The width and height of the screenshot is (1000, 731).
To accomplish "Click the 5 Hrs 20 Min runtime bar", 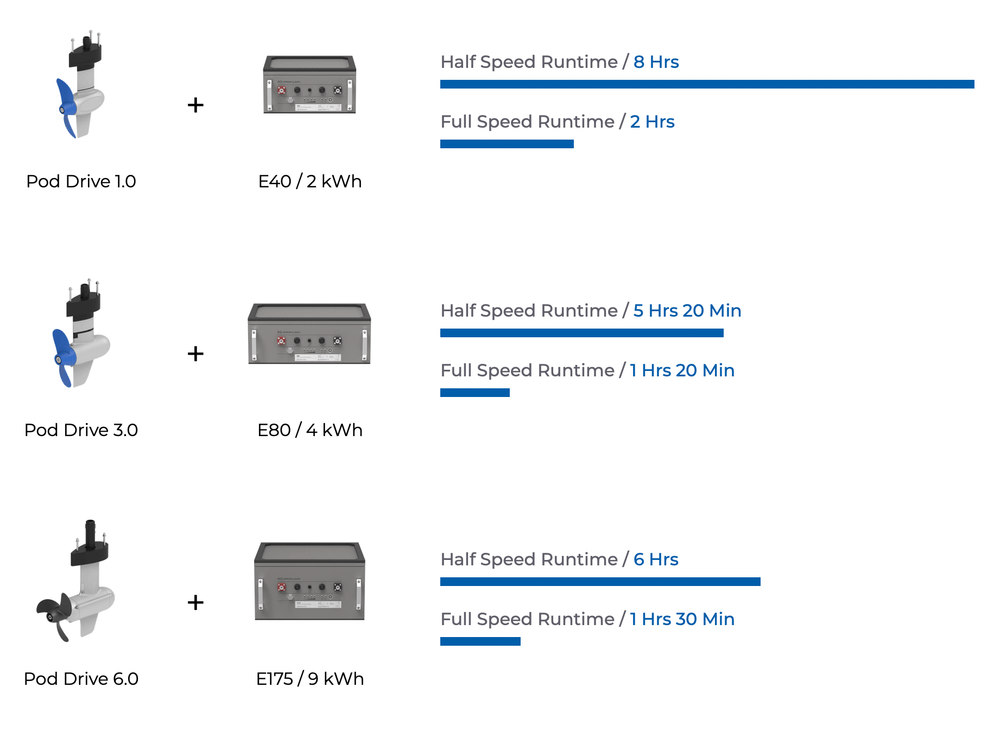I will (581, 333).
